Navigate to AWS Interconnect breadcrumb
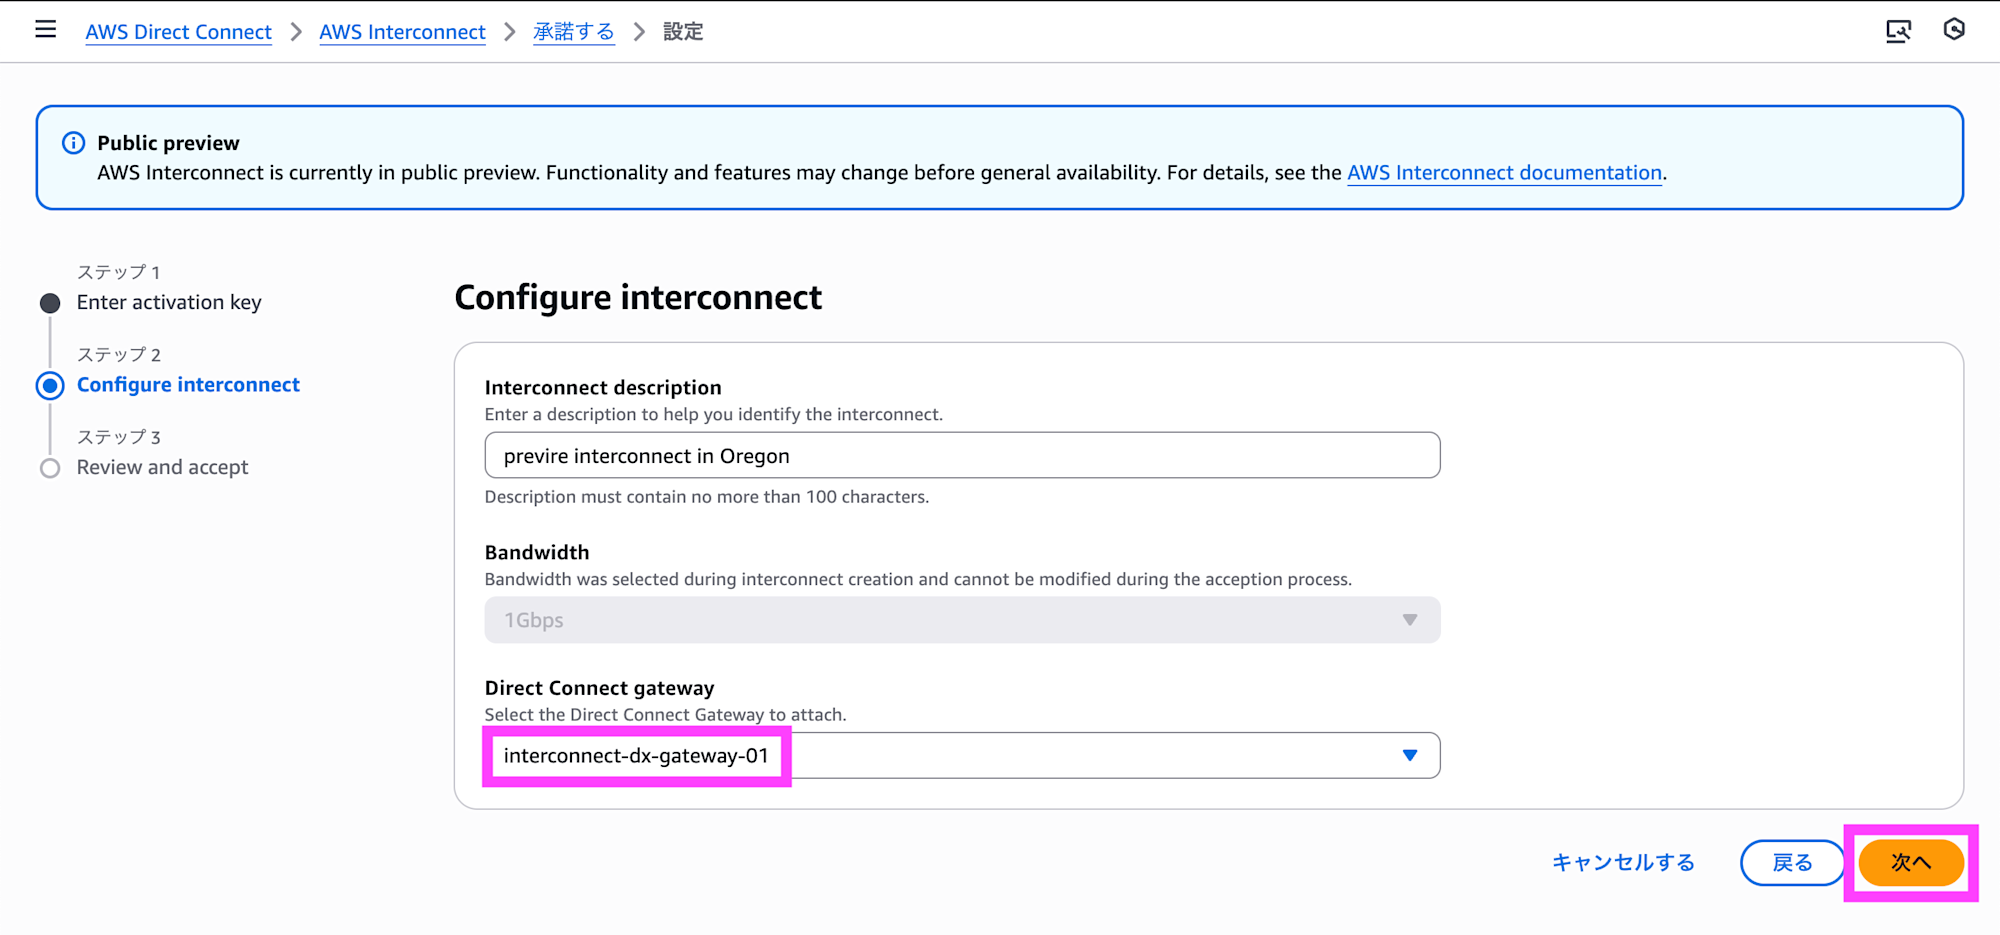Image resolution: width=2000 pixels, height=935 pixels. click(402, 32)
